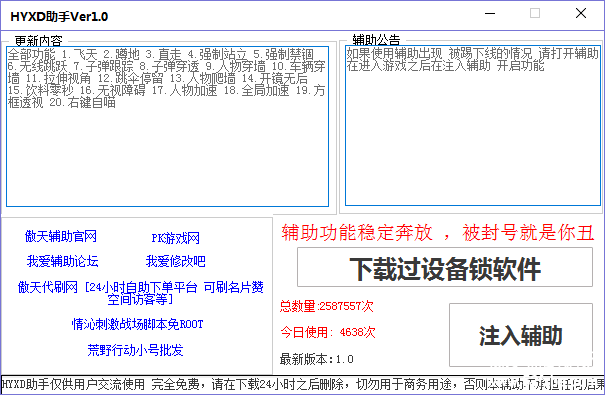
Task: Visit the PK游戏网 link
Action: (x=176, y=238)
